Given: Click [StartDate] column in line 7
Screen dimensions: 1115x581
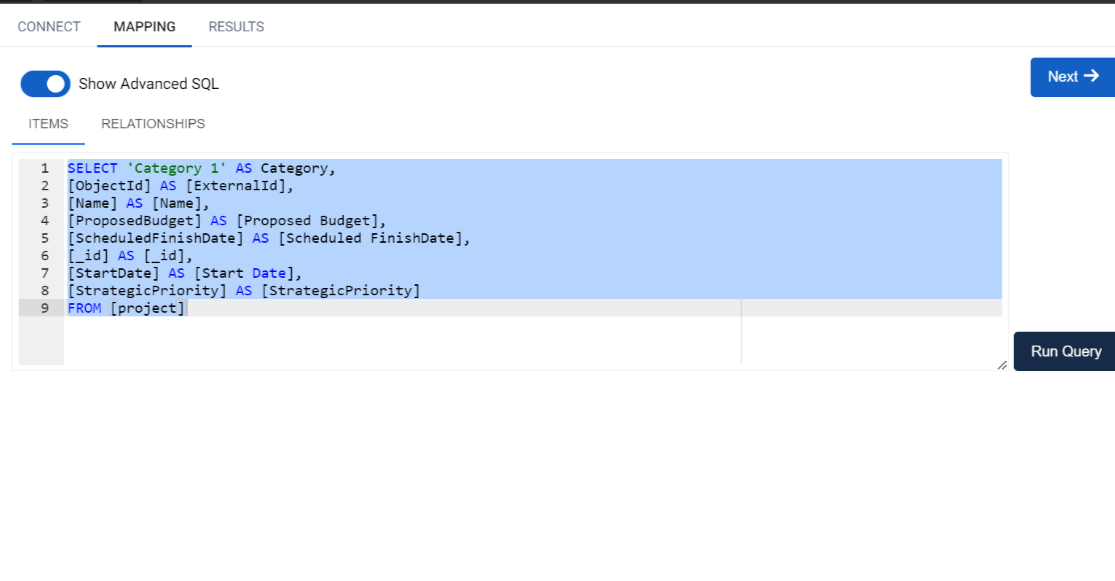Looking at the screenshot, I should [114, 273].
